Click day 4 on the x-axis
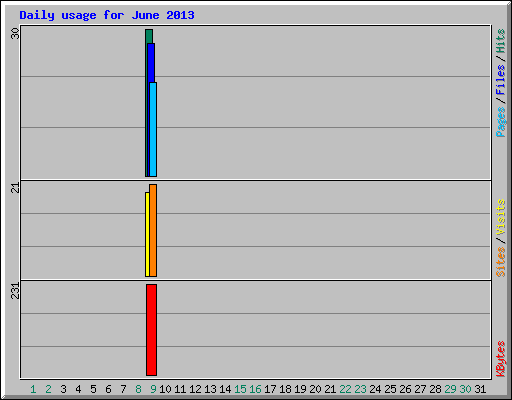 tap(78, 389)
